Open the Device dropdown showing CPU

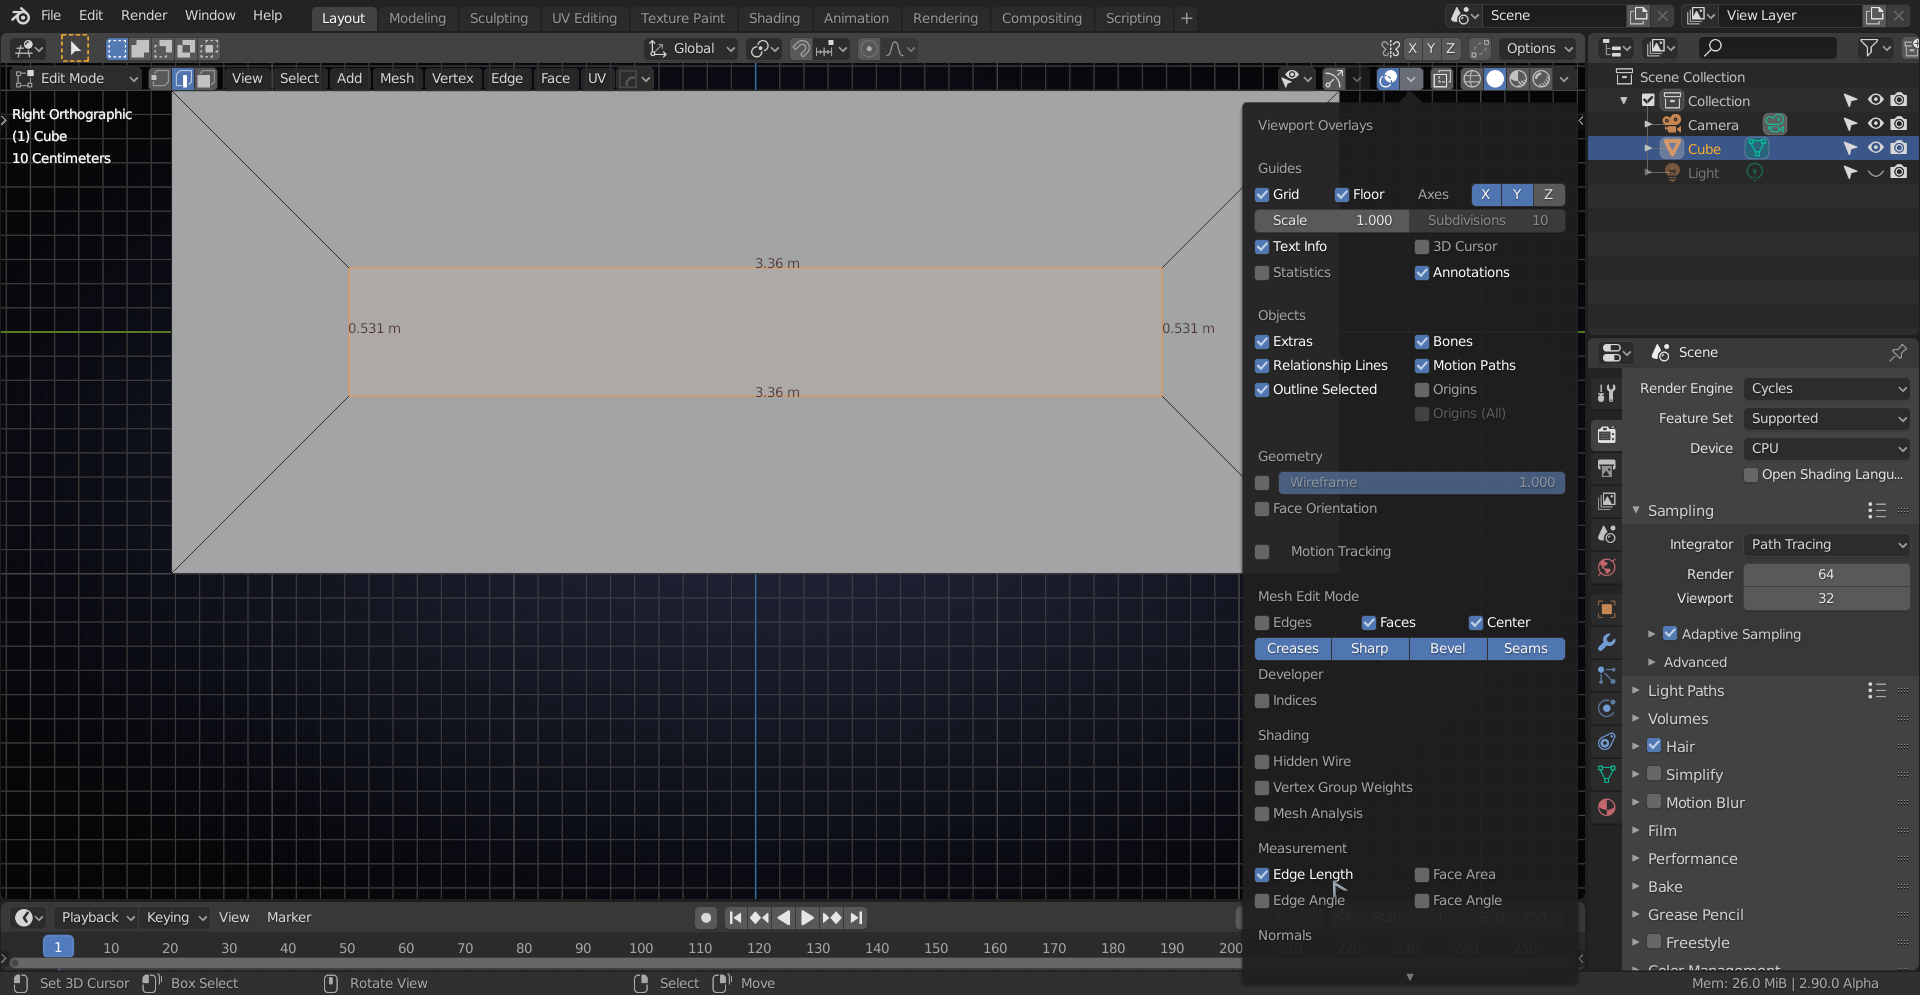[x=1826, y=448]
